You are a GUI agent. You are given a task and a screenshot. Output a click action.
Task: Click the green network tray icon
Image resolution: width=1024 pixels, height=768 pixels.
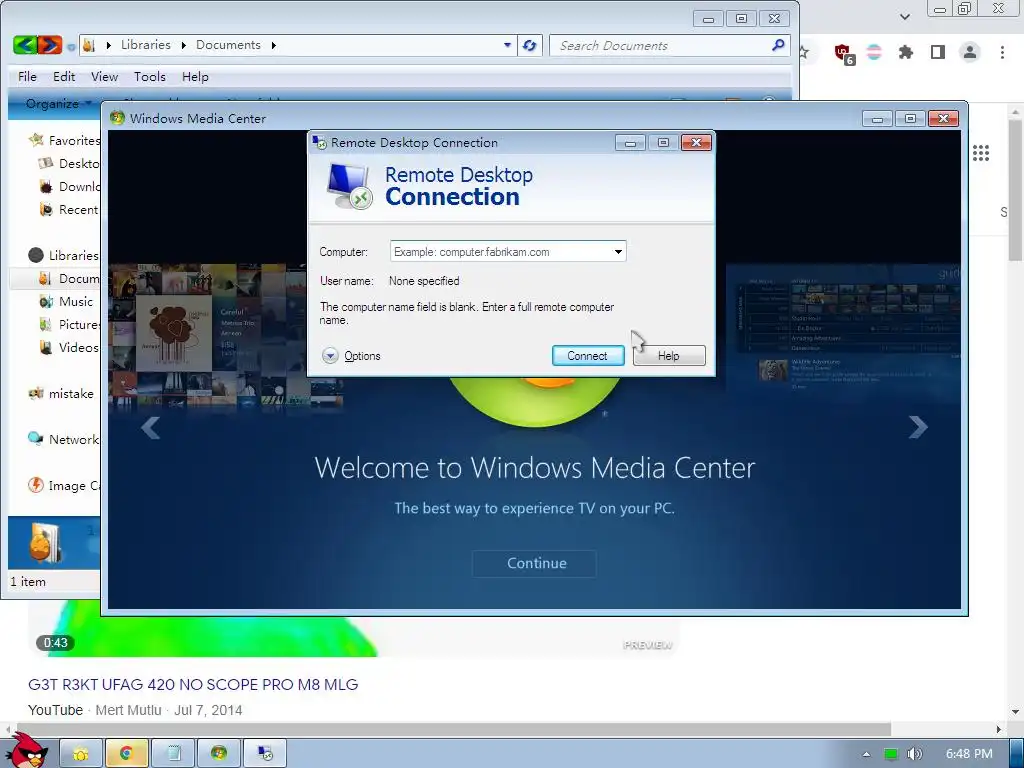tap(890, 754)
